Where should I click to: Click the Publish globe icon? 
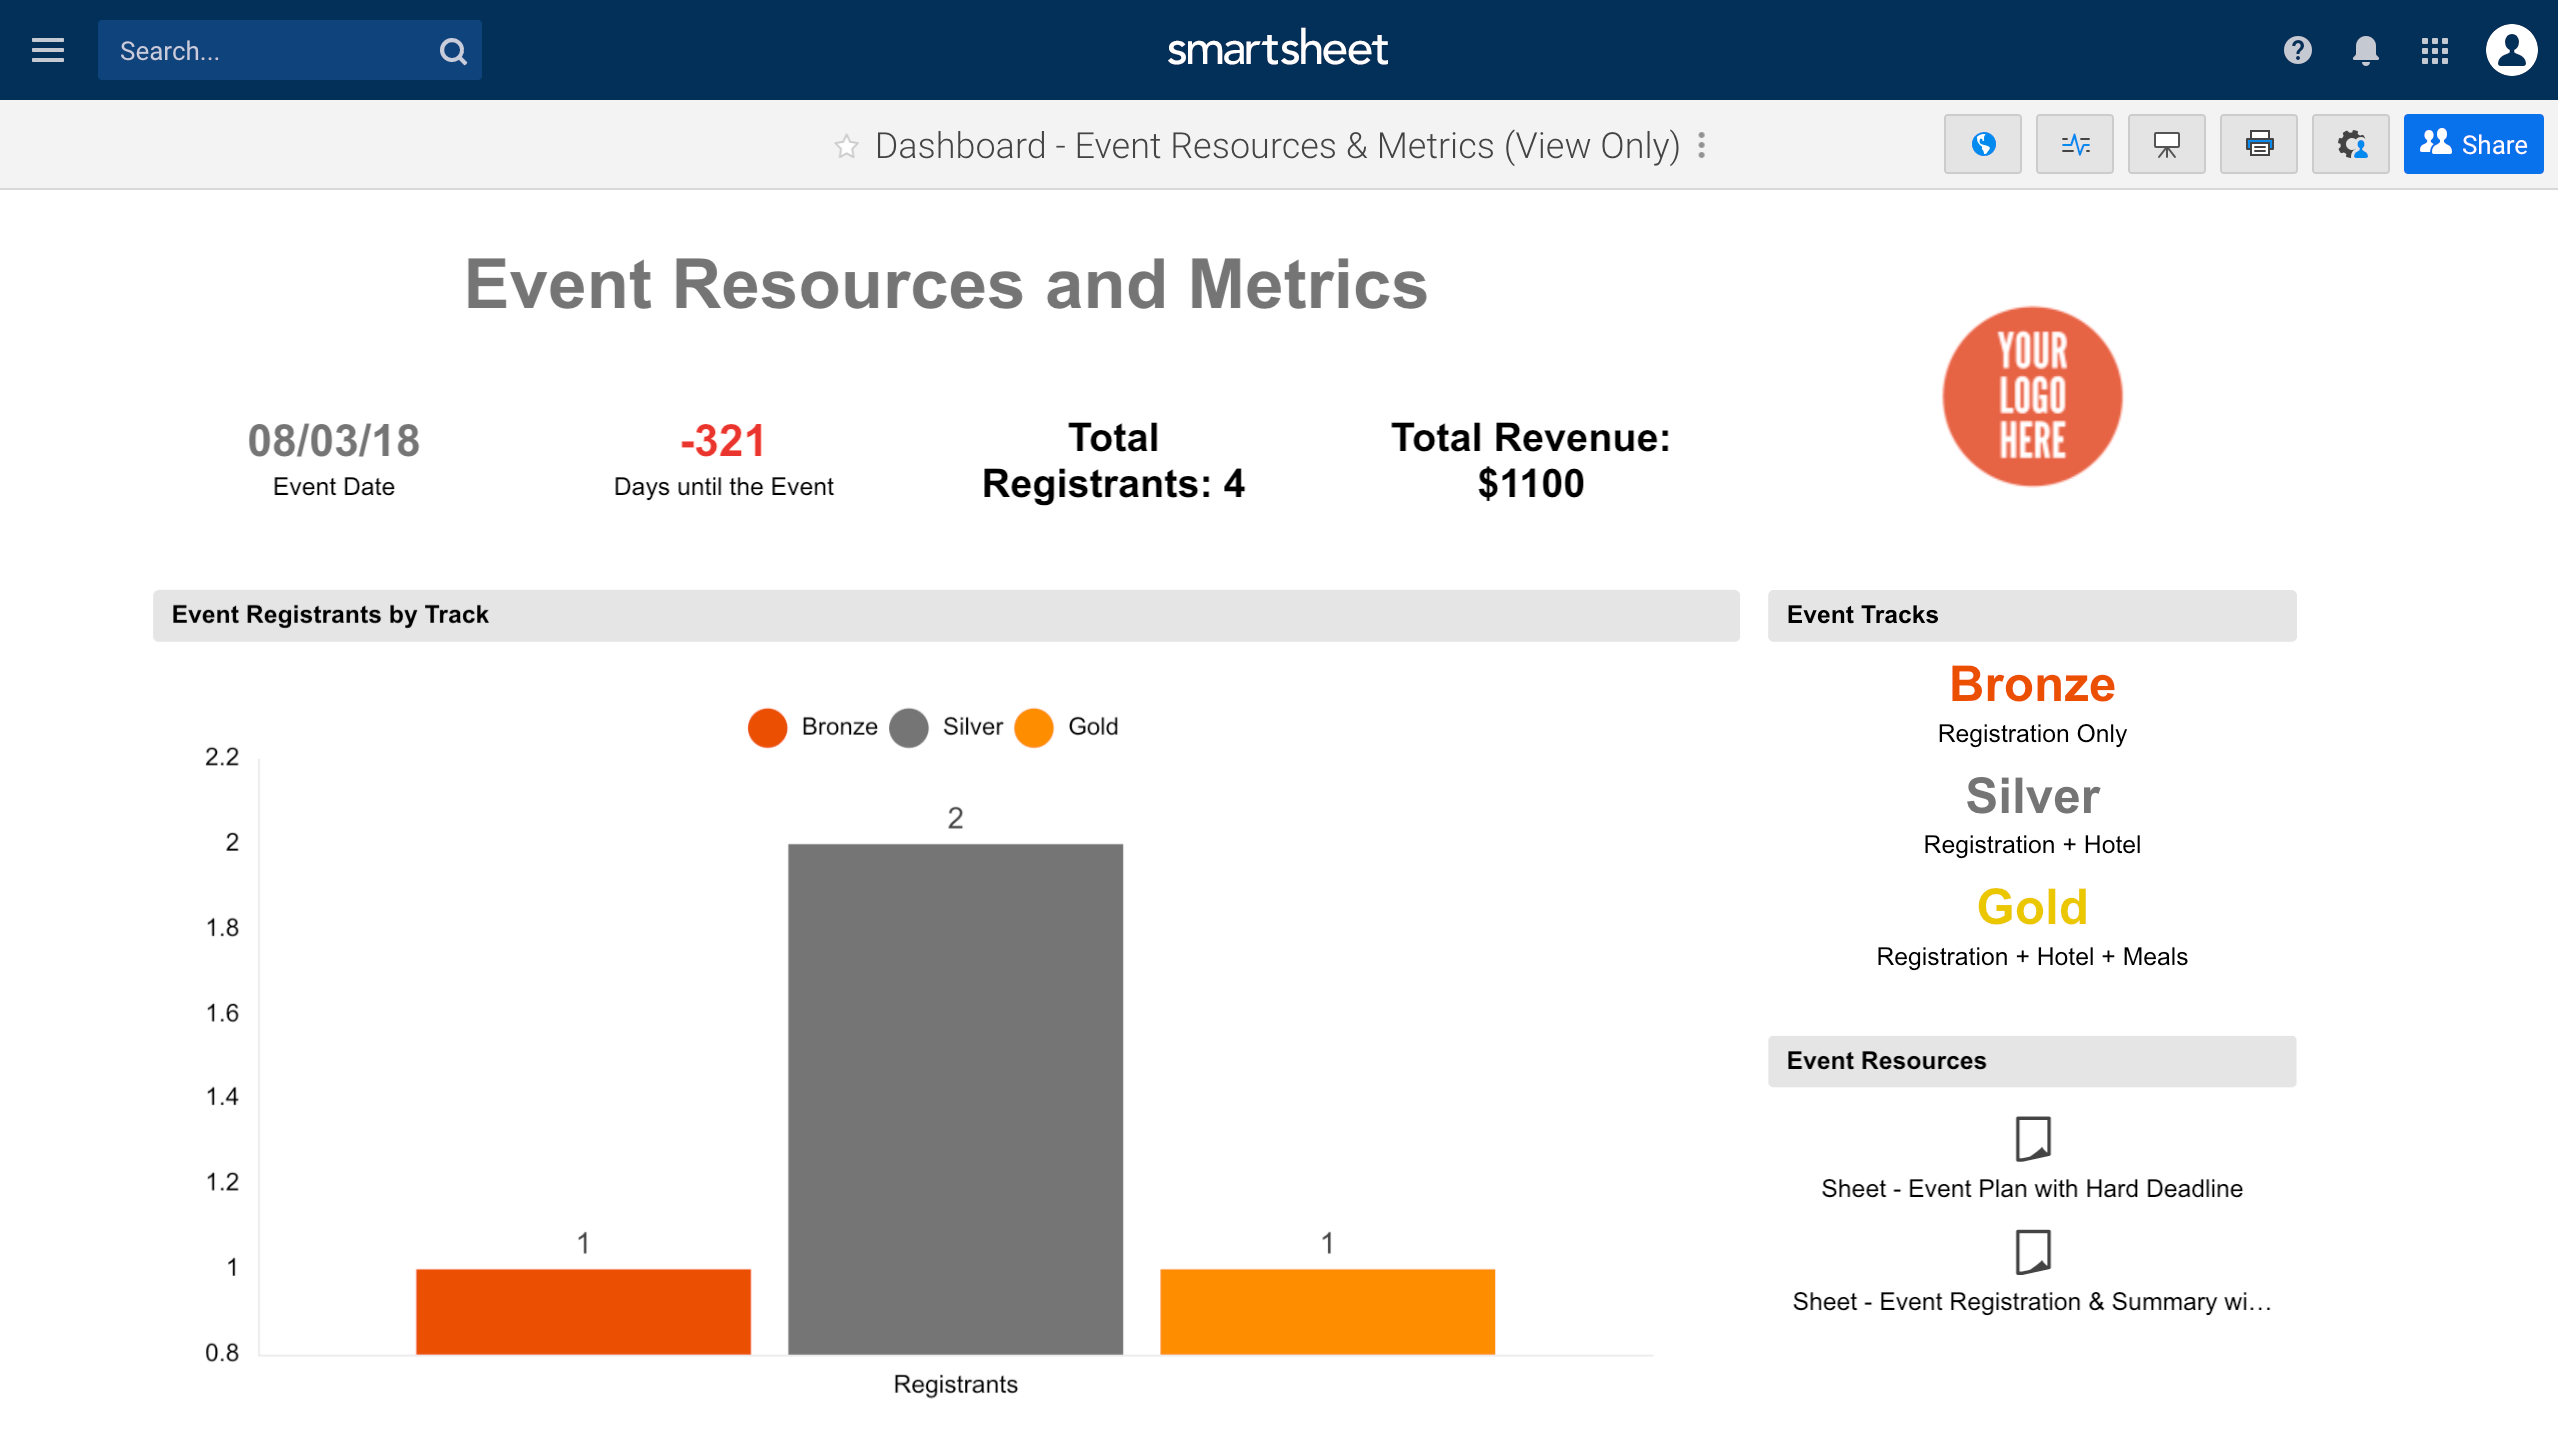1983,145
